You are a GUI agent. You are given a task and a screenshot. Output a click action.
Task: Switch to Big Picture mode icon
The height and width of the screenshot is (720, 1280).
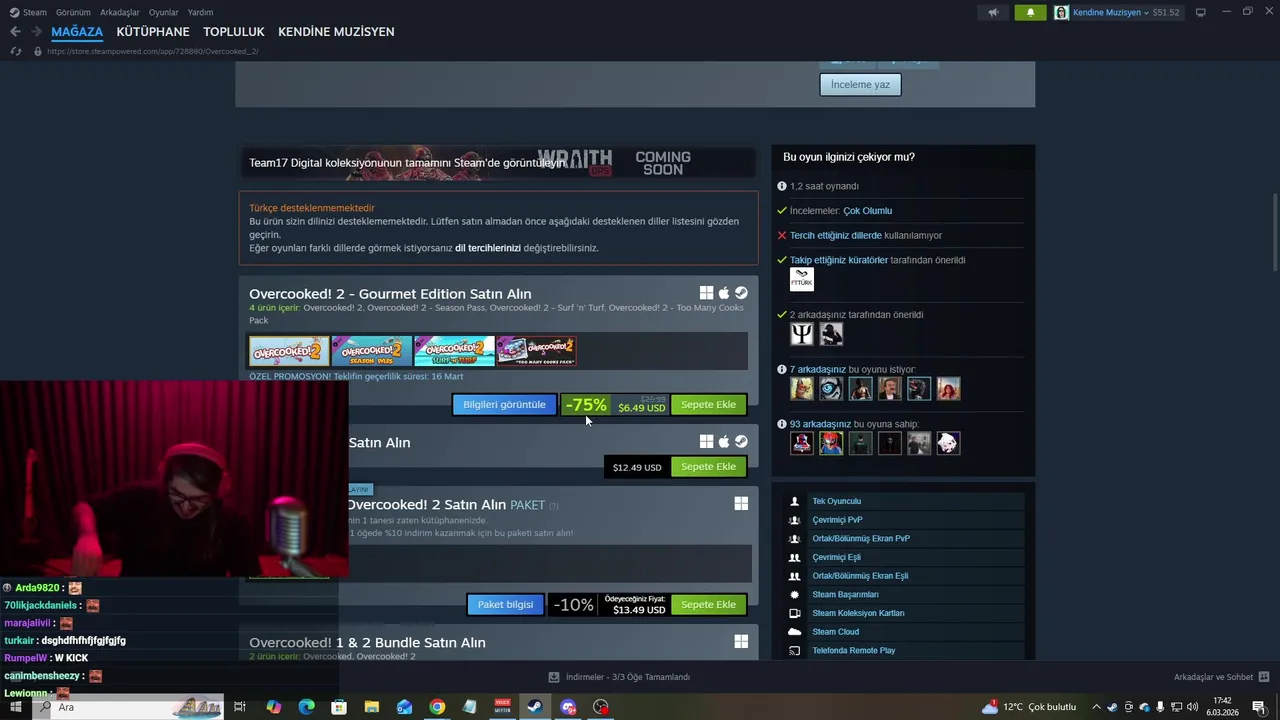(1201, 12)
